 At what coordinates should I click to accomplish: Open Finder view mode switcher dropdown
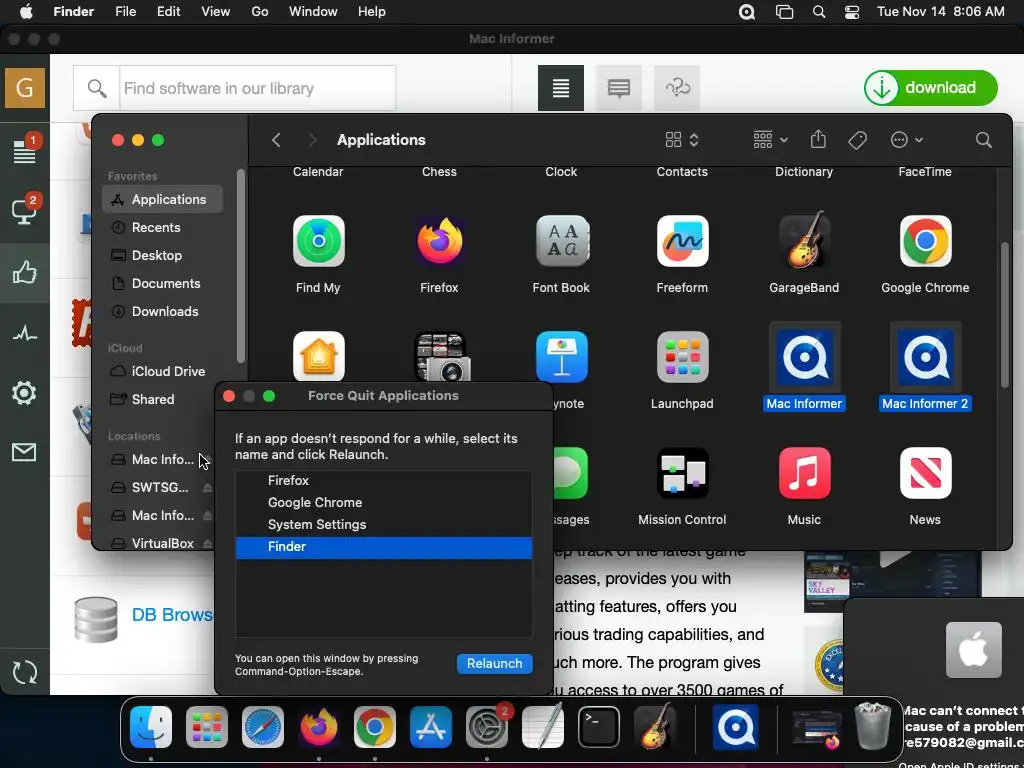[682, 140]
